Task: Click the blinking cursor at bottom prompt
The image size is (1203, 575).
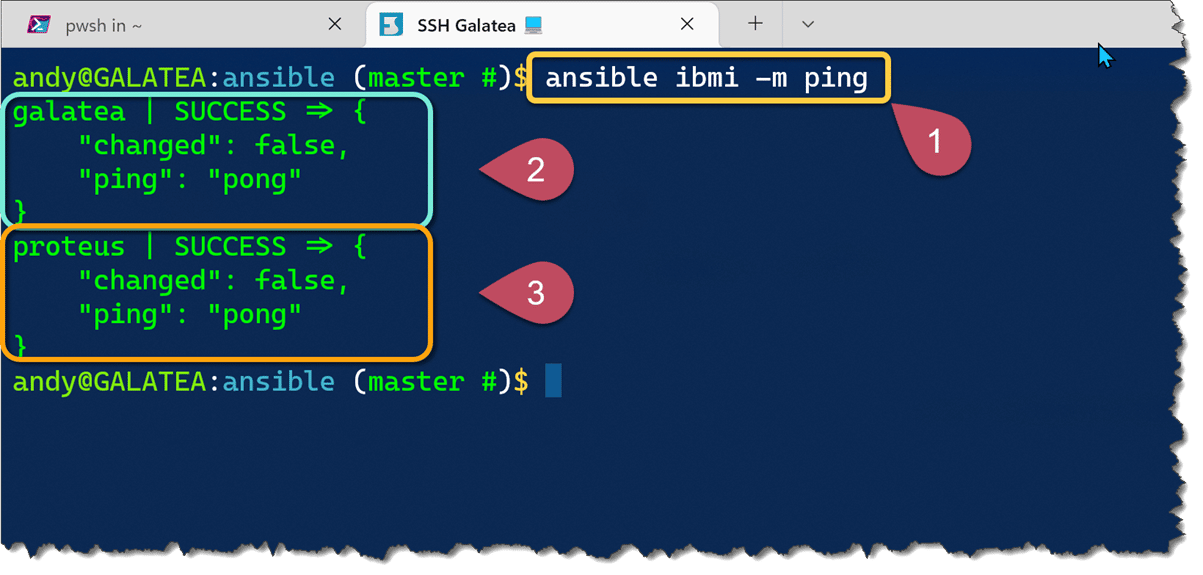Action: pos(553,381)
